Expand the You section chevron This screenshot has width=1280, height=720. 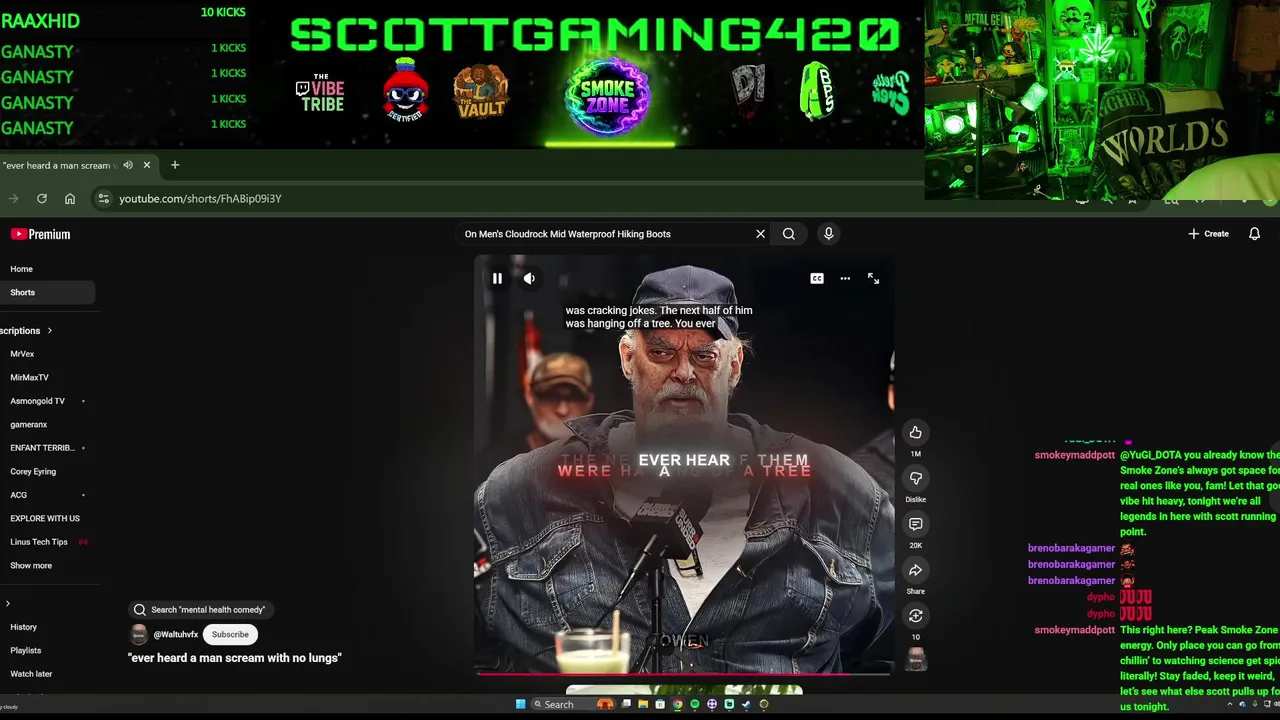tap(8, 604)
